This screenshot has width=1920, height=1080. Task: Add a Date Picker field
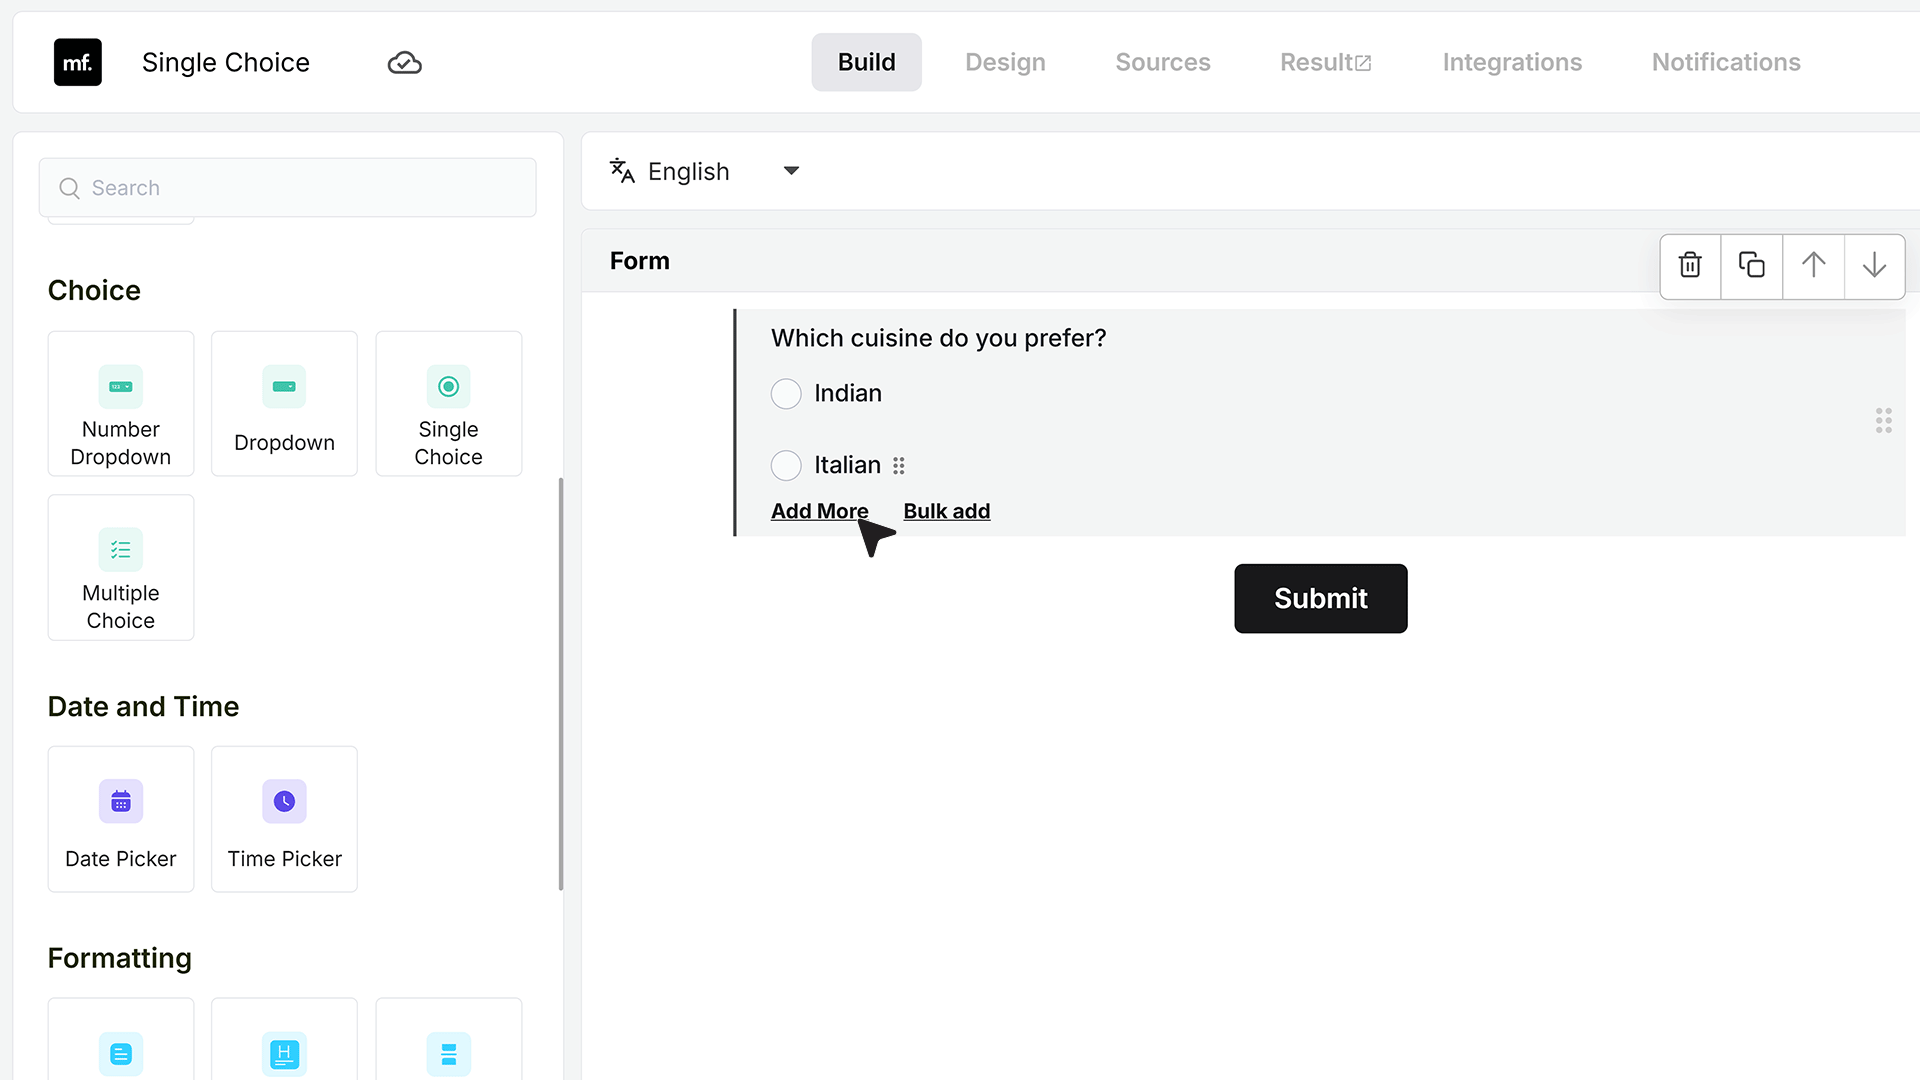click(121, 819)
